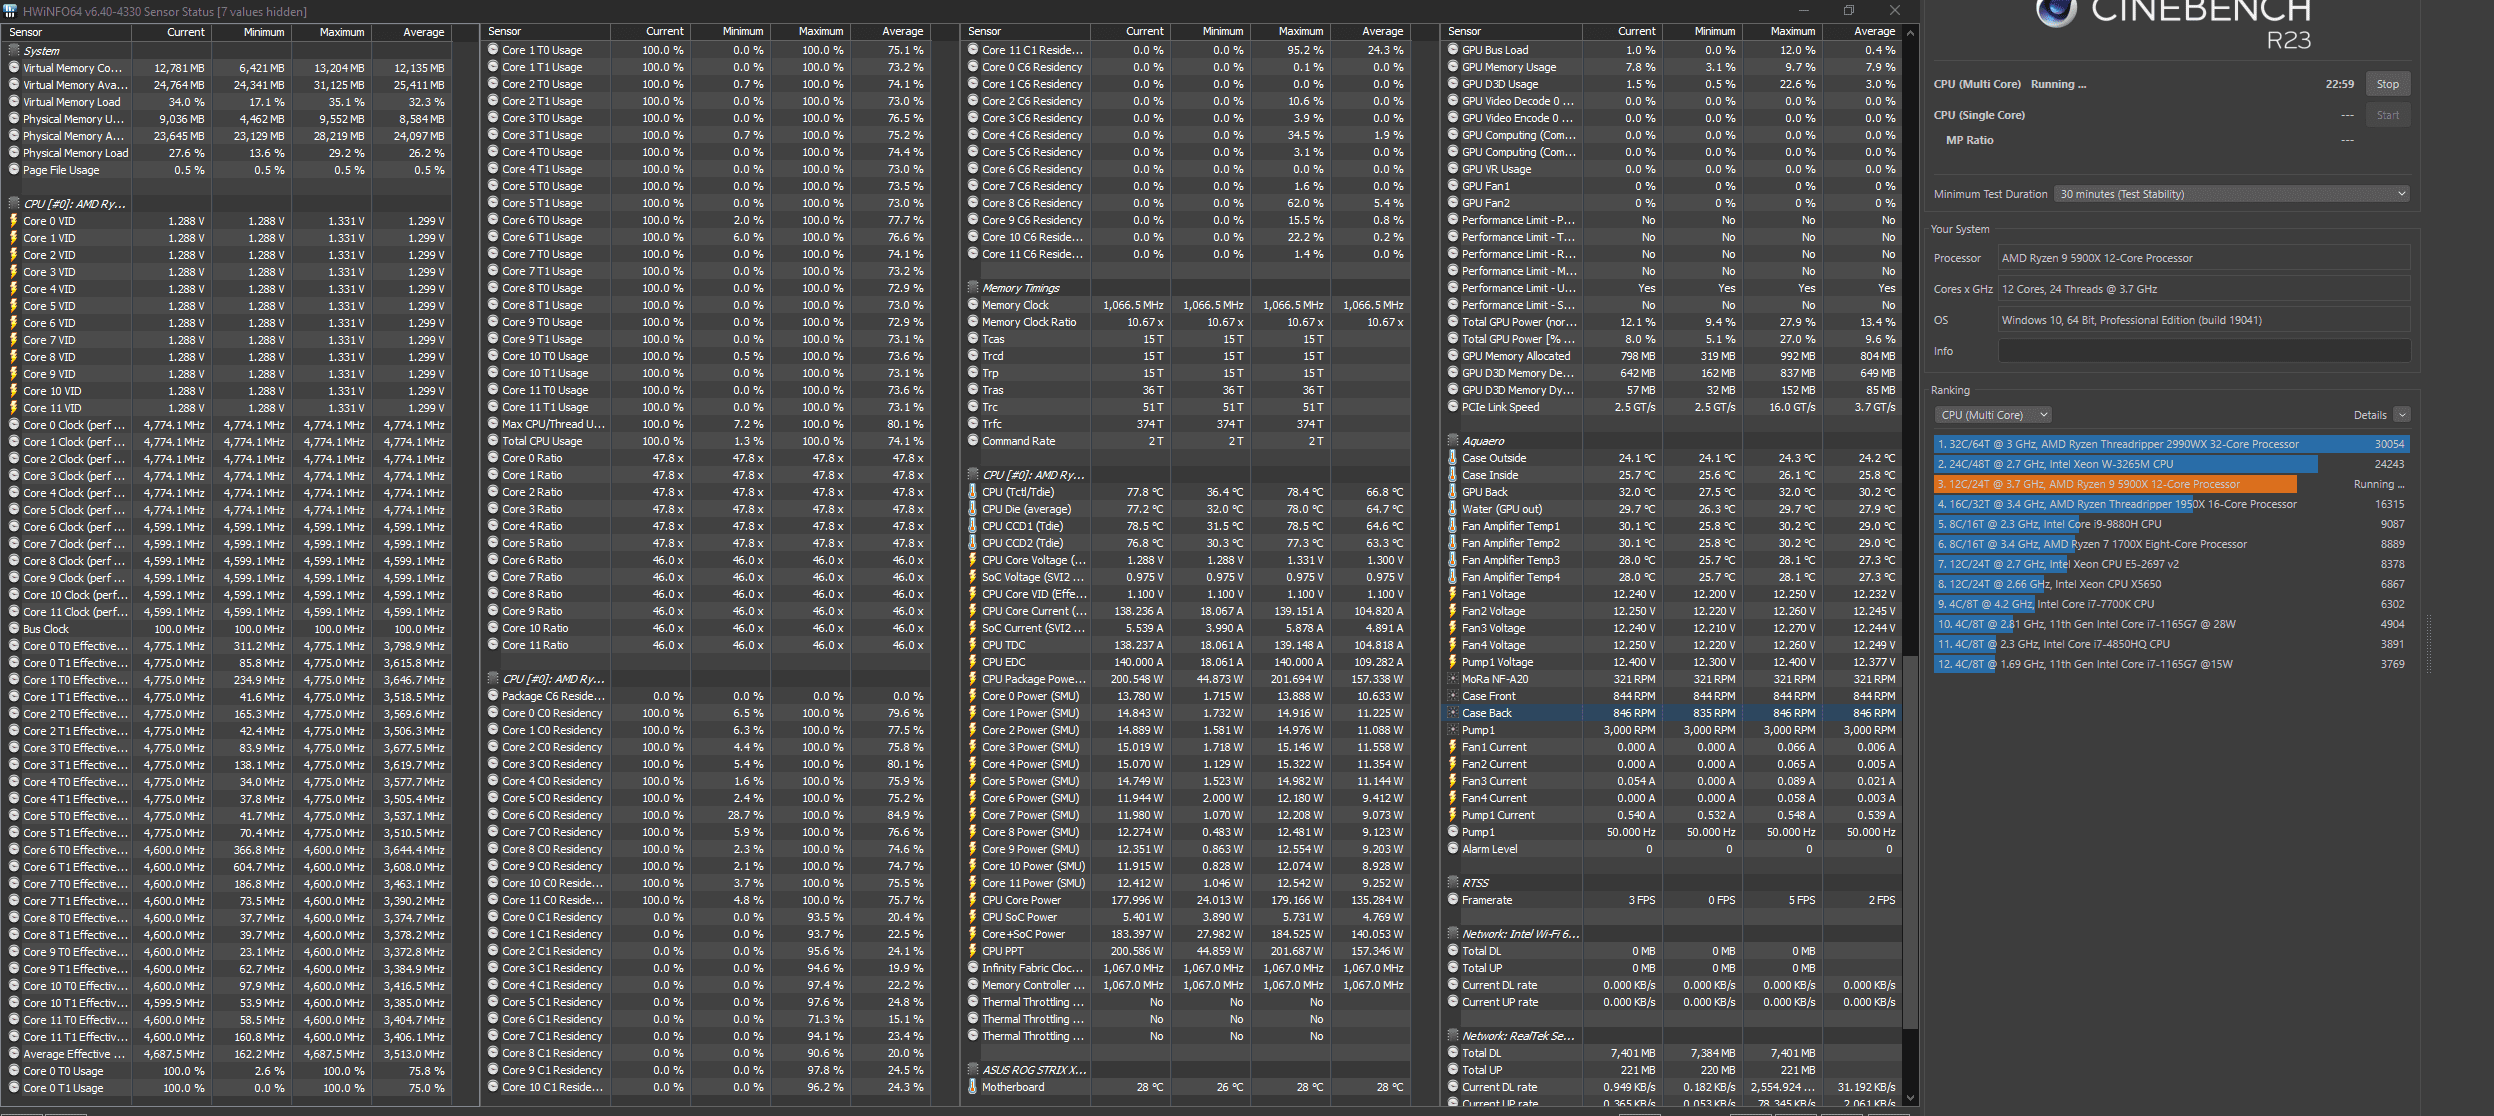Click the Aquaero section header icon
This screenshot has height=1116, width=2494.
point(1453,441)
